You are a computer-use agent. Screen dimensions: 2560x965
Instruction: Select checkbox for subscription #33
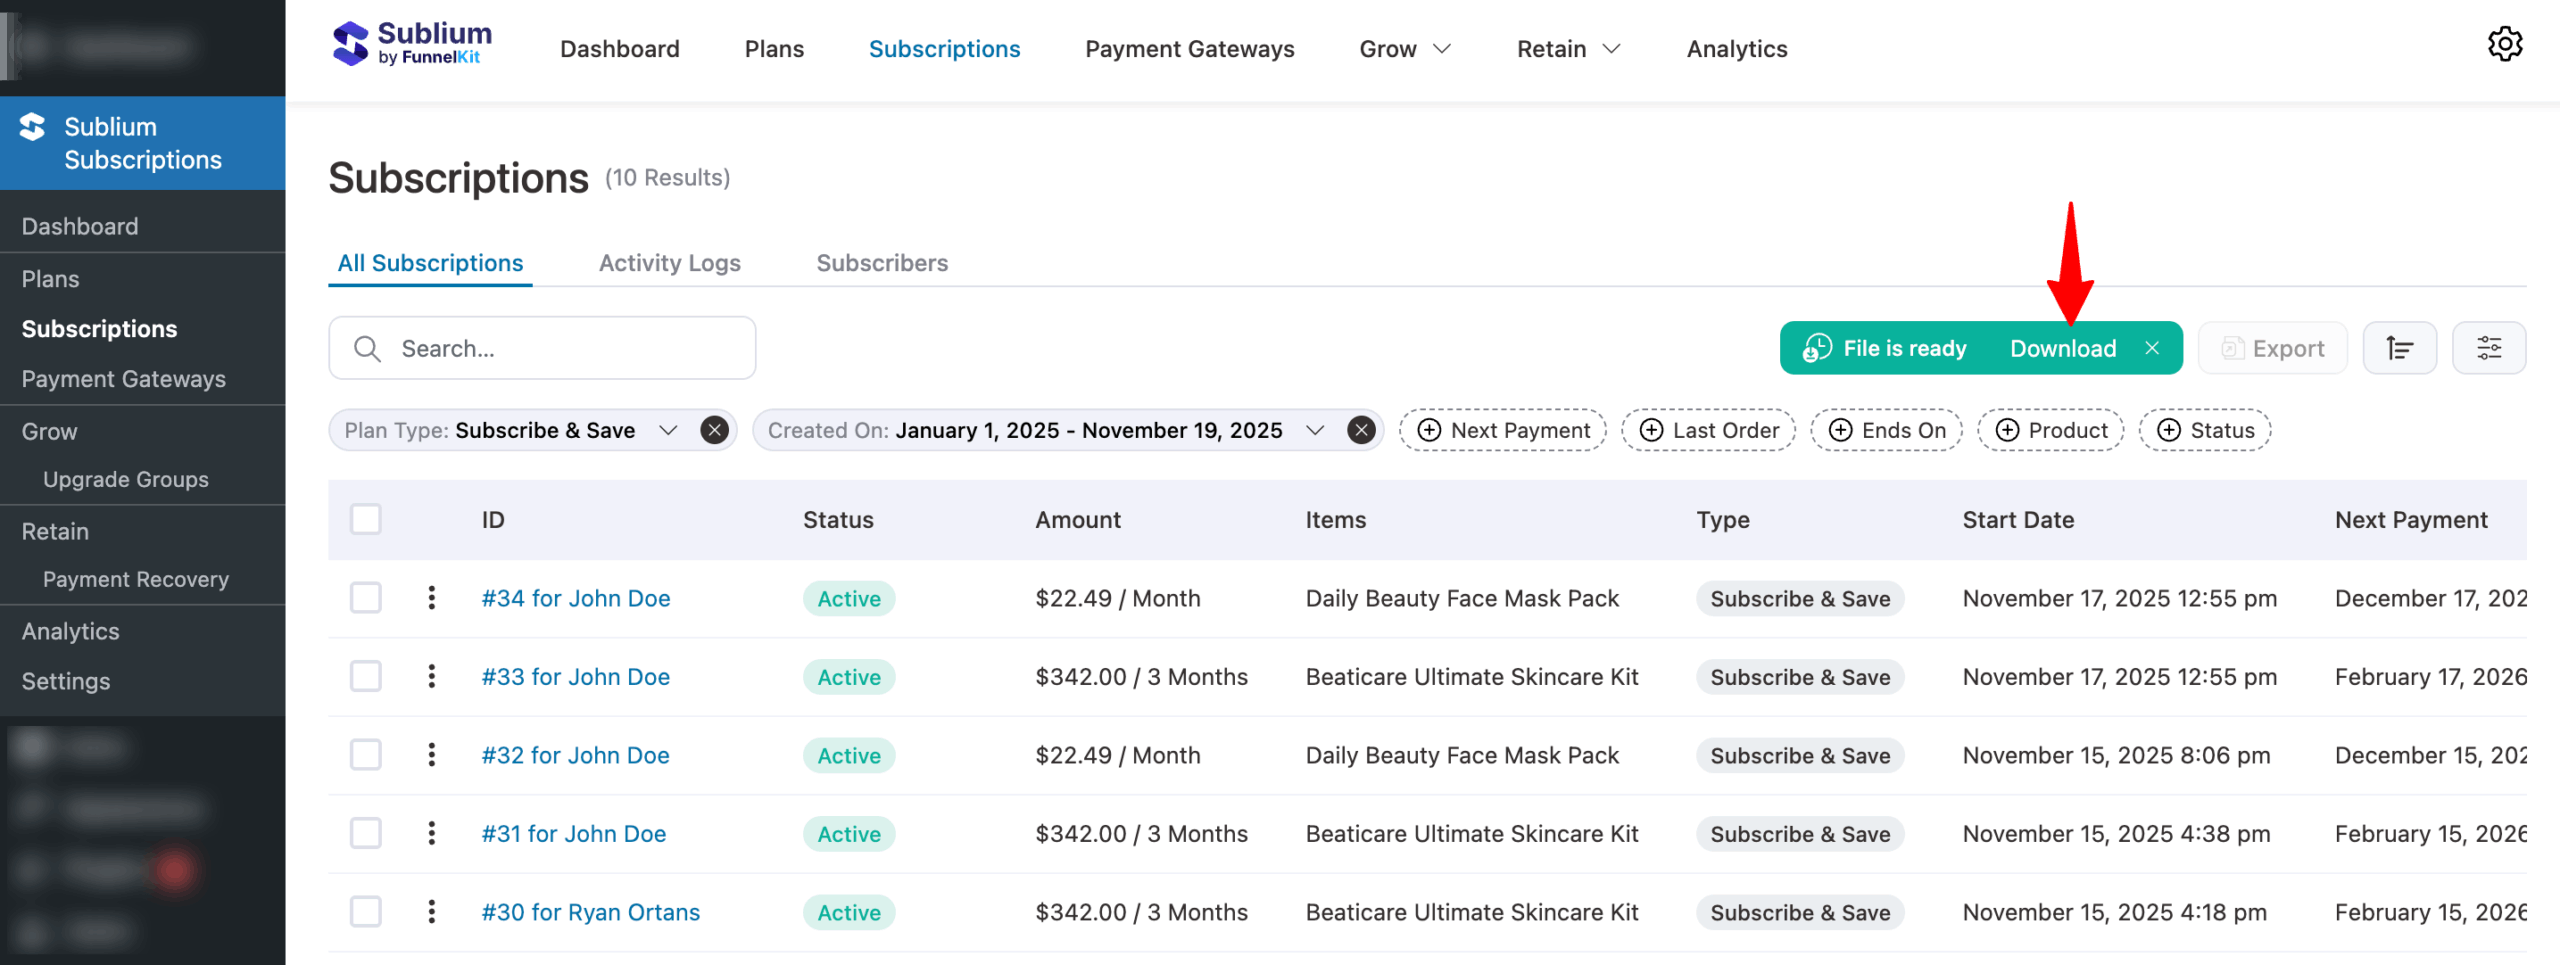click(x=366, y=677)
